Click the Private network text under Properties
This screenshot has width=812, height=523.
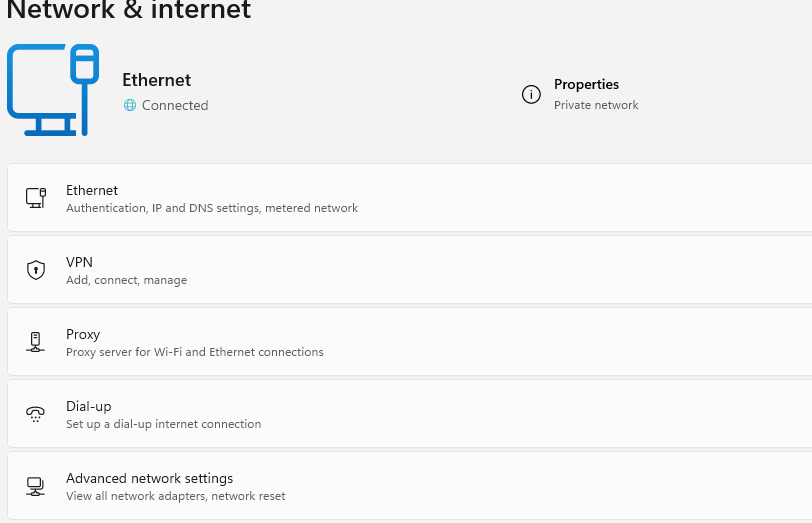(596, 105)
